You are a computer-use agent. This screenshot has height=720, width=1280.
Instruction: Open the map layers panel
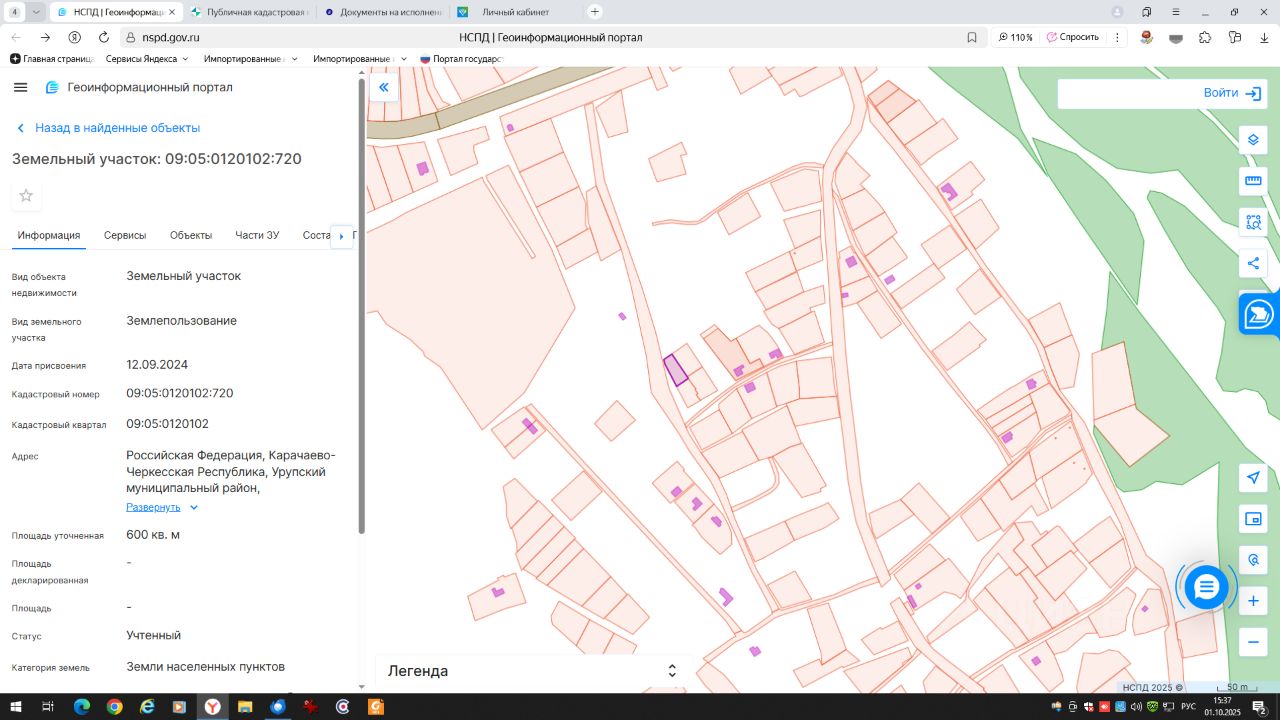pyautogui.click(x=1253, y=140)
